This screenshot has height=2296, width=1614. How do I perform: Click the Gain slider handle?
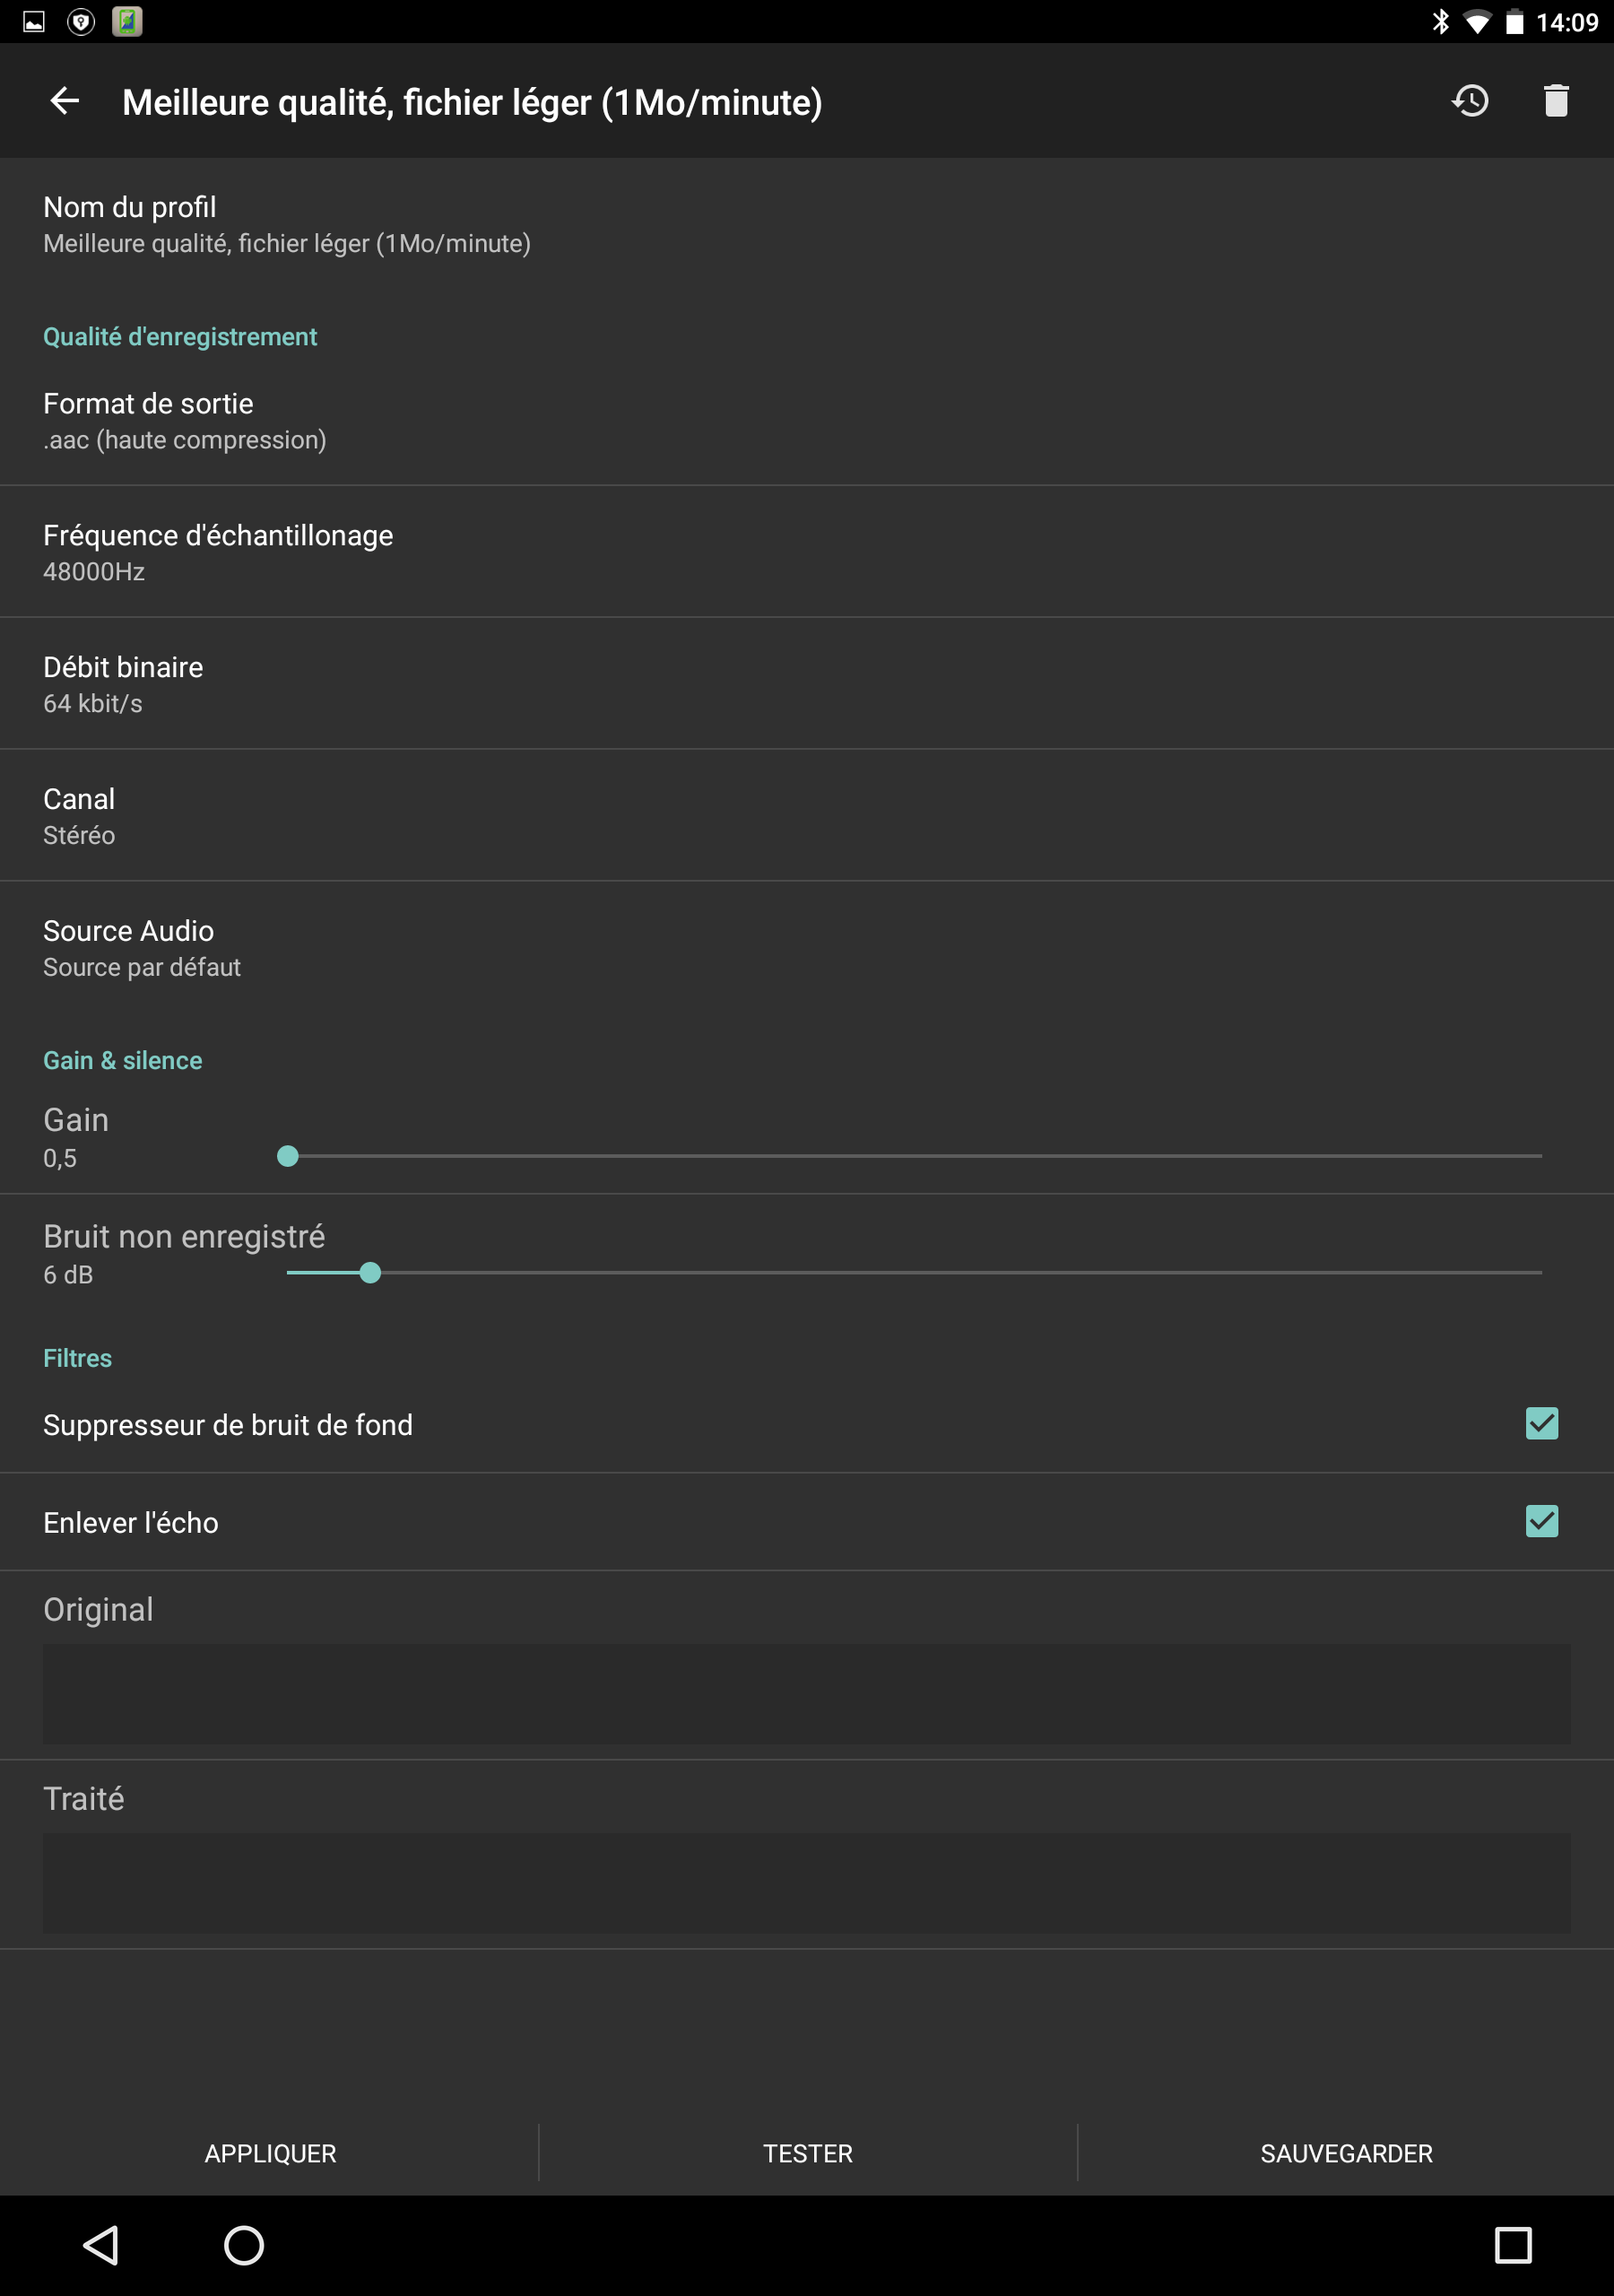pyautogui.click(x=288, y=1156)
